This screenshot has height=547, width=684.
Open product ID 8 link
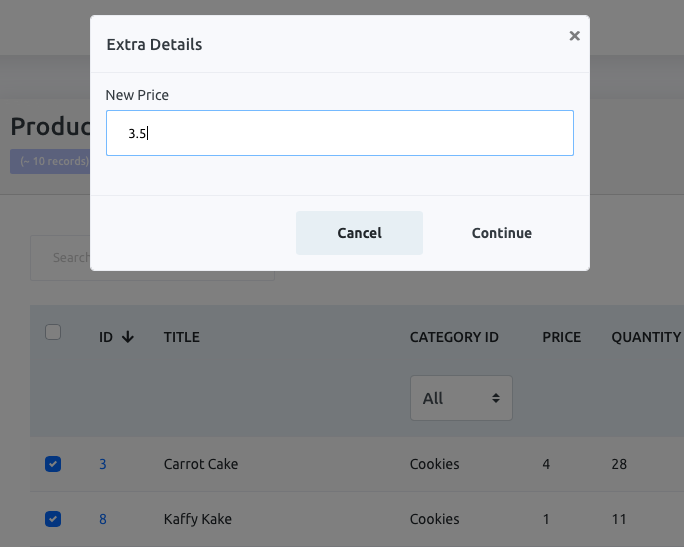coord(103,519)
